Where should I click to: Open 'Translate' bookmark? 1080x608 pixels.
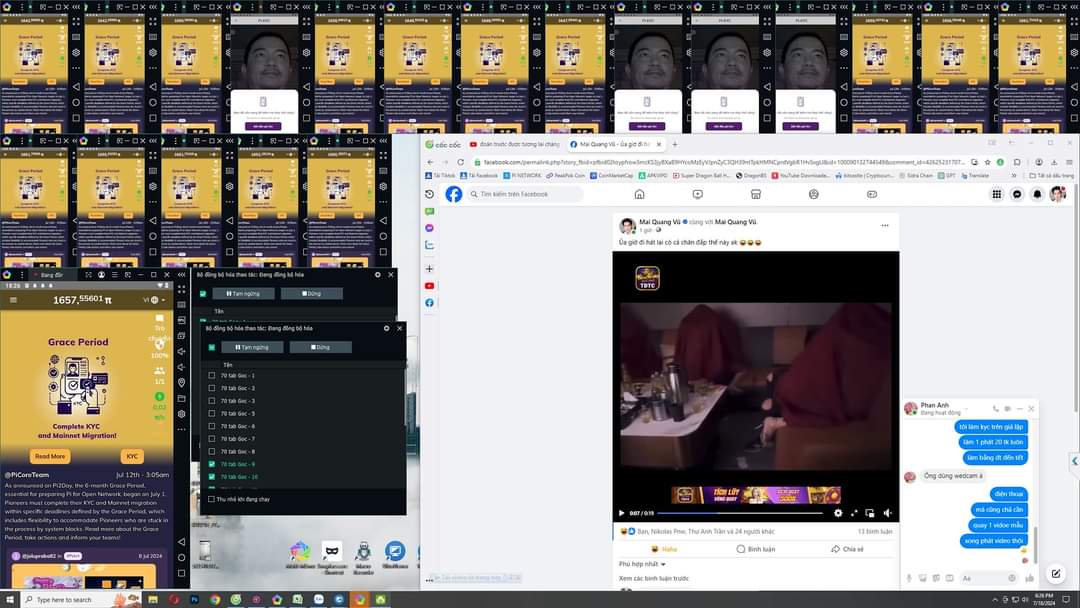pos(975,176)
